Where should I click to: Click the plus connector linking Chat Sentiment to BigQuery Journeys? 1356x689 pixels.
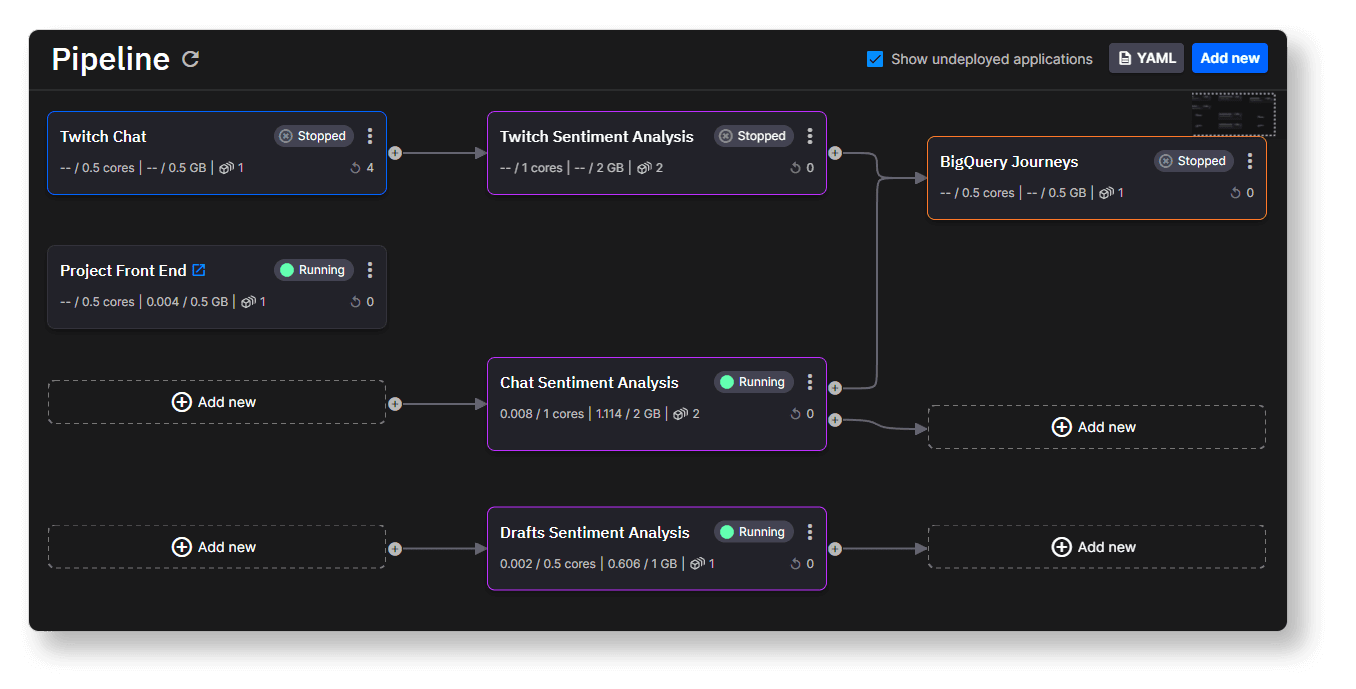[835, 387]
